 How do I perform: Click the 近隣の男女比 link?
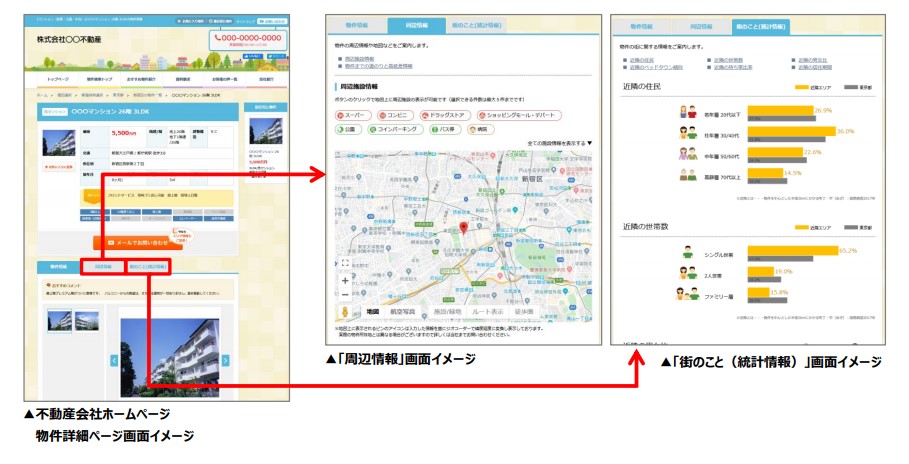tap(813, 60)
